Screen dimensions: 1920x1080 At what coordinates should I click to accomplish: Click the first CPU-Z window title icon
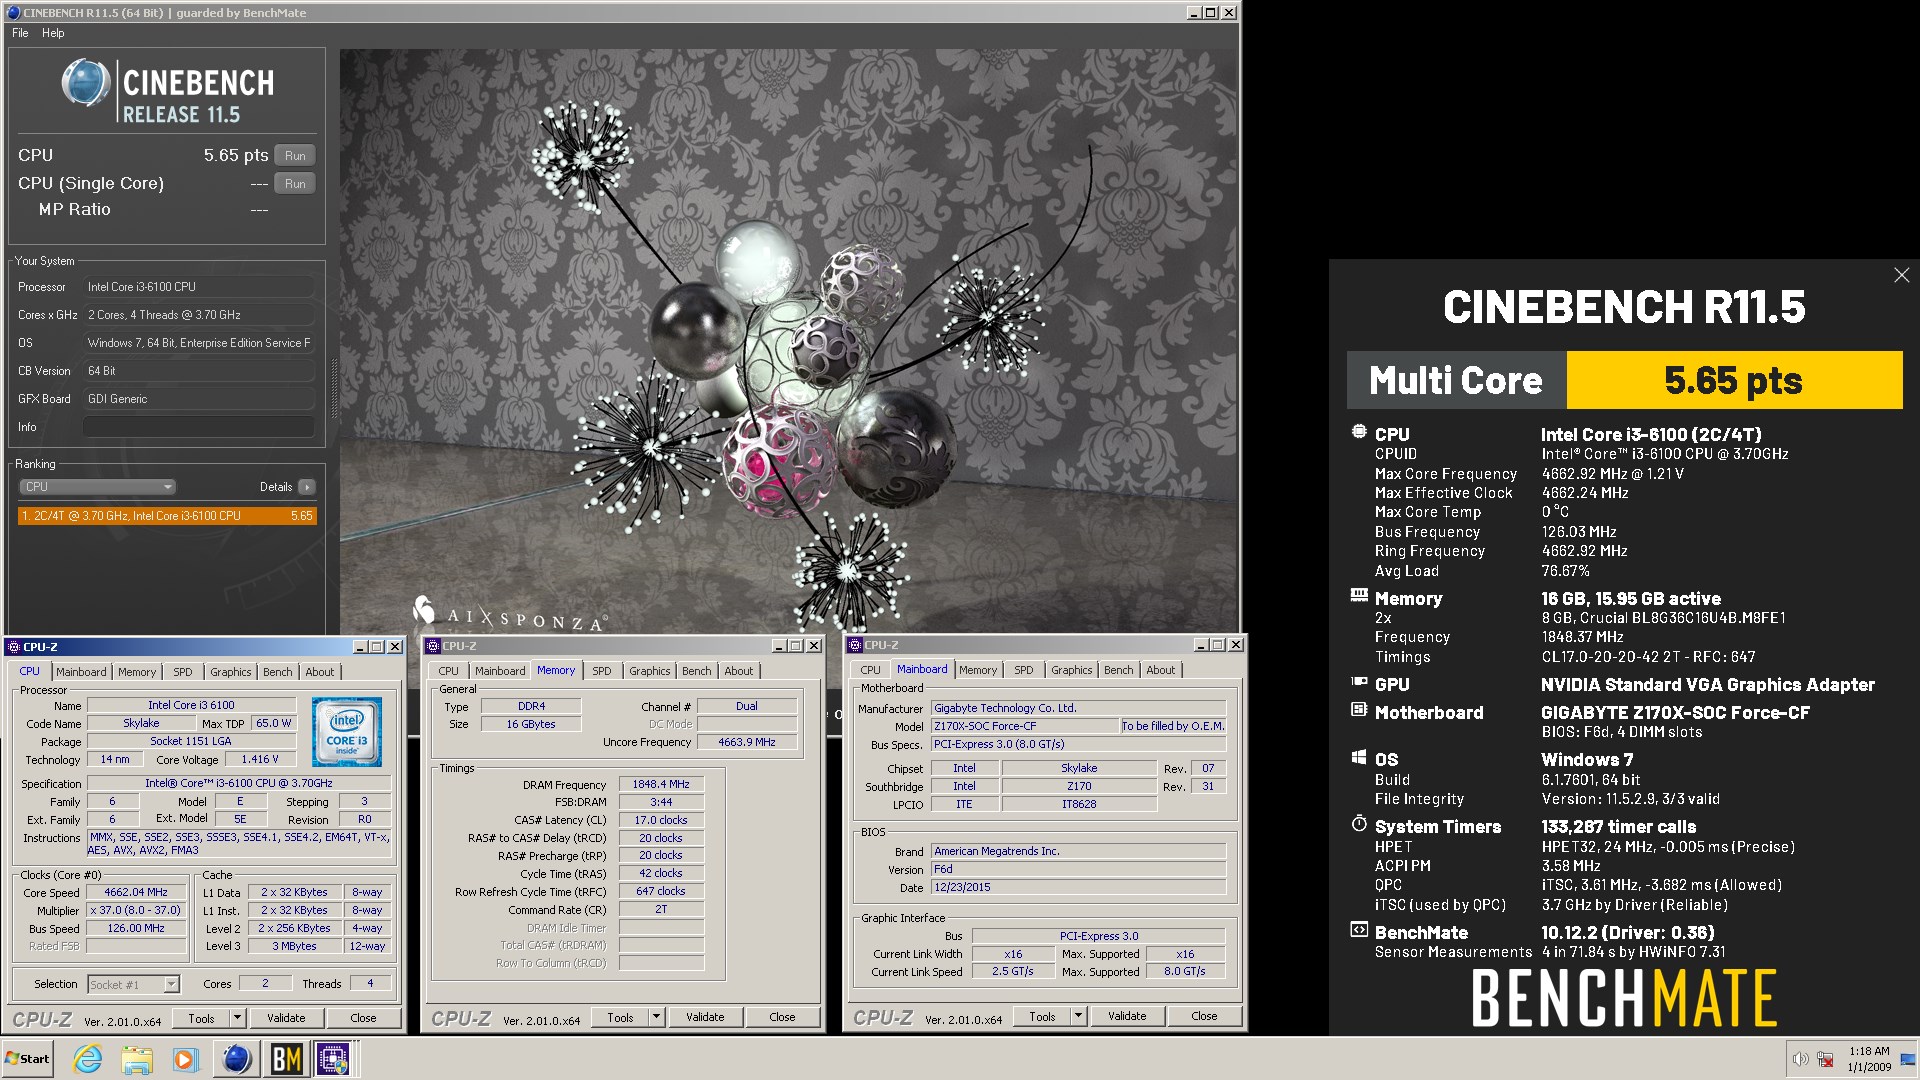click(x=14, y=647)
